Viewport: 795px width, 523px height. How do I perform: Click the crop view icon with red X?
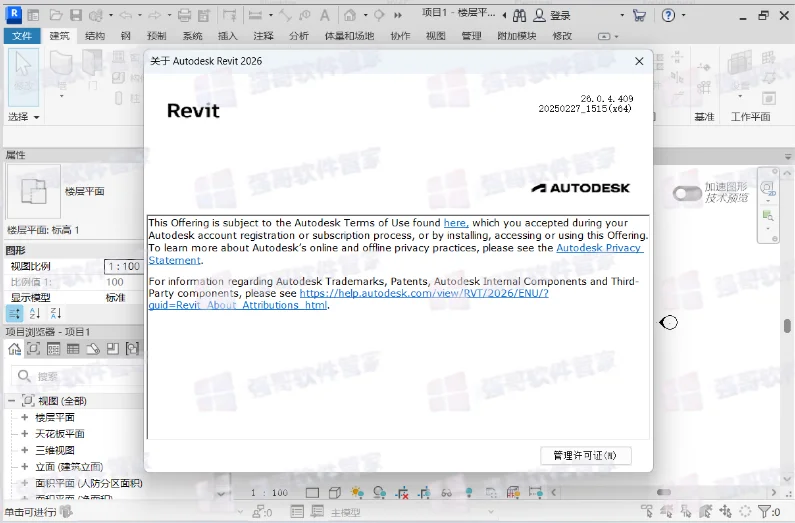[402, 492]
